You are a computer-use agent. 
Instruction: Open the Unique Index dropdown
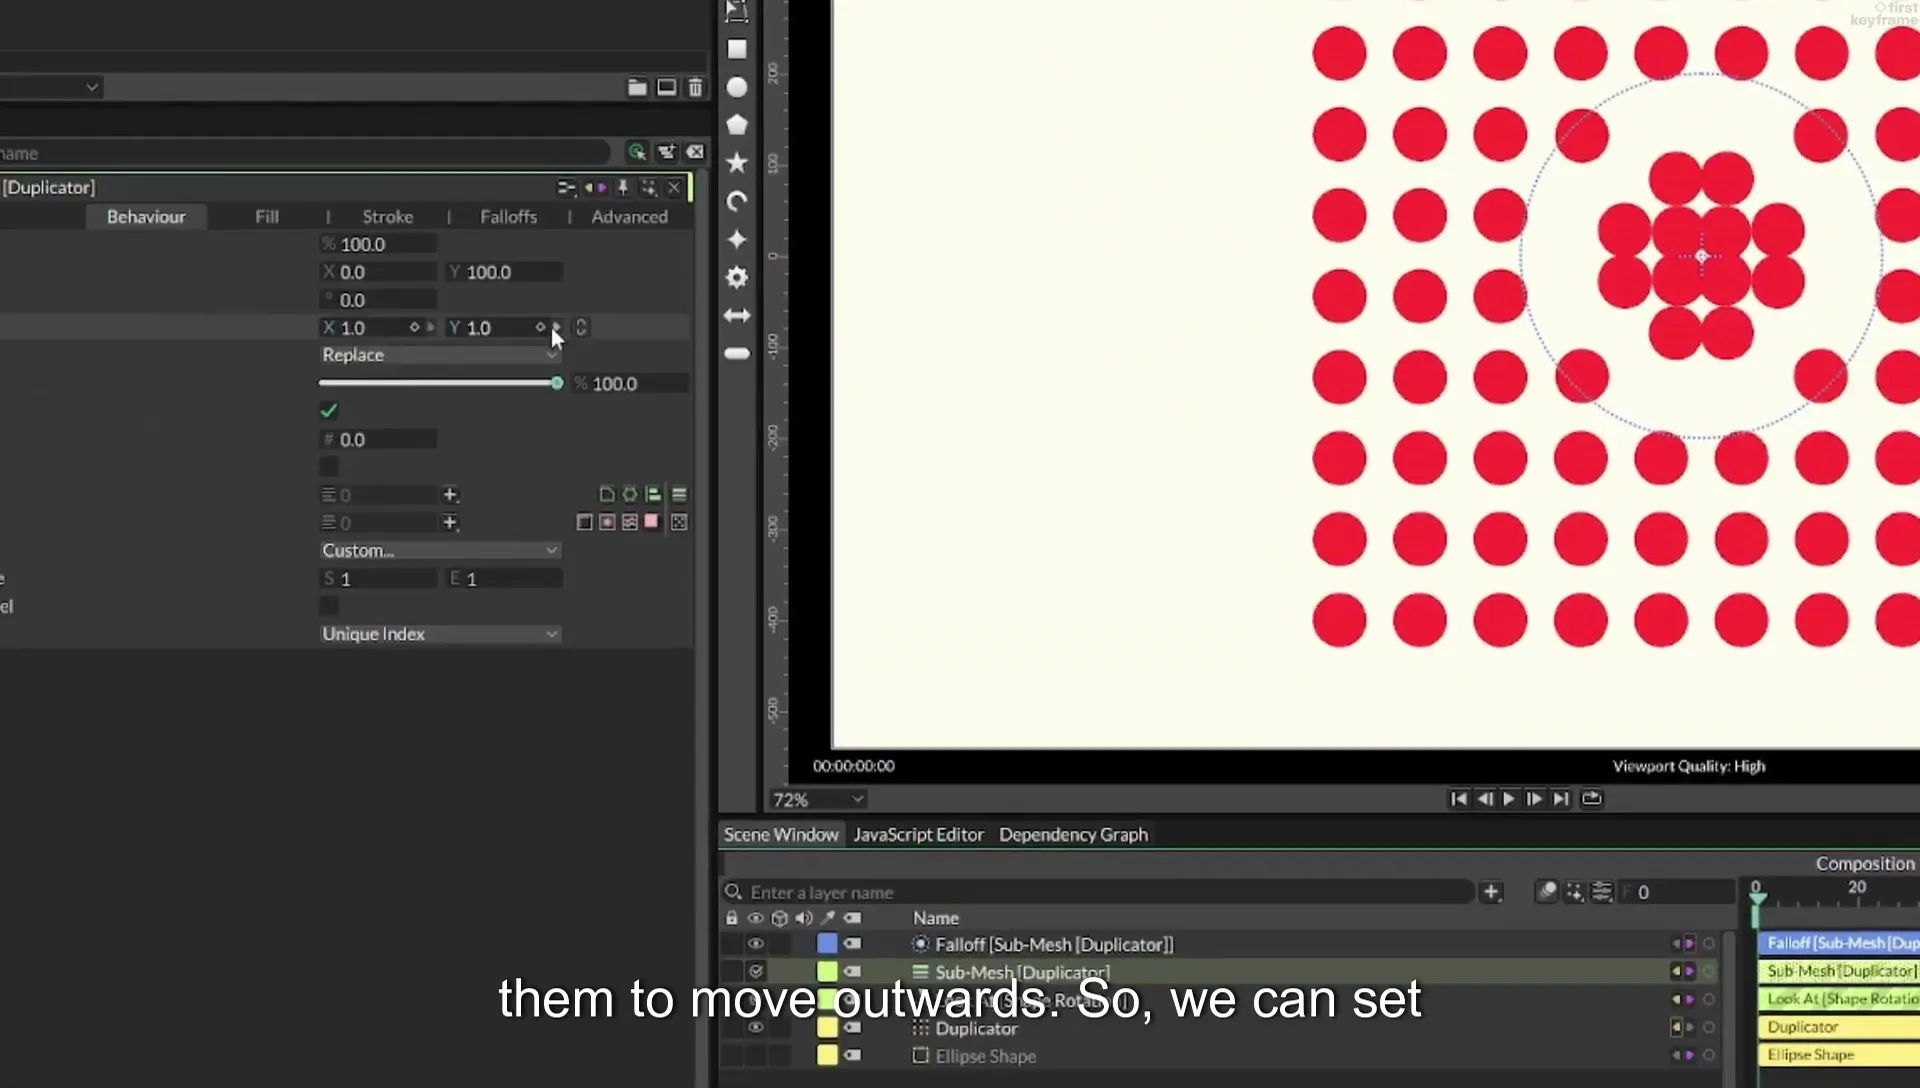pyautogui.click(x=440, y=634)
